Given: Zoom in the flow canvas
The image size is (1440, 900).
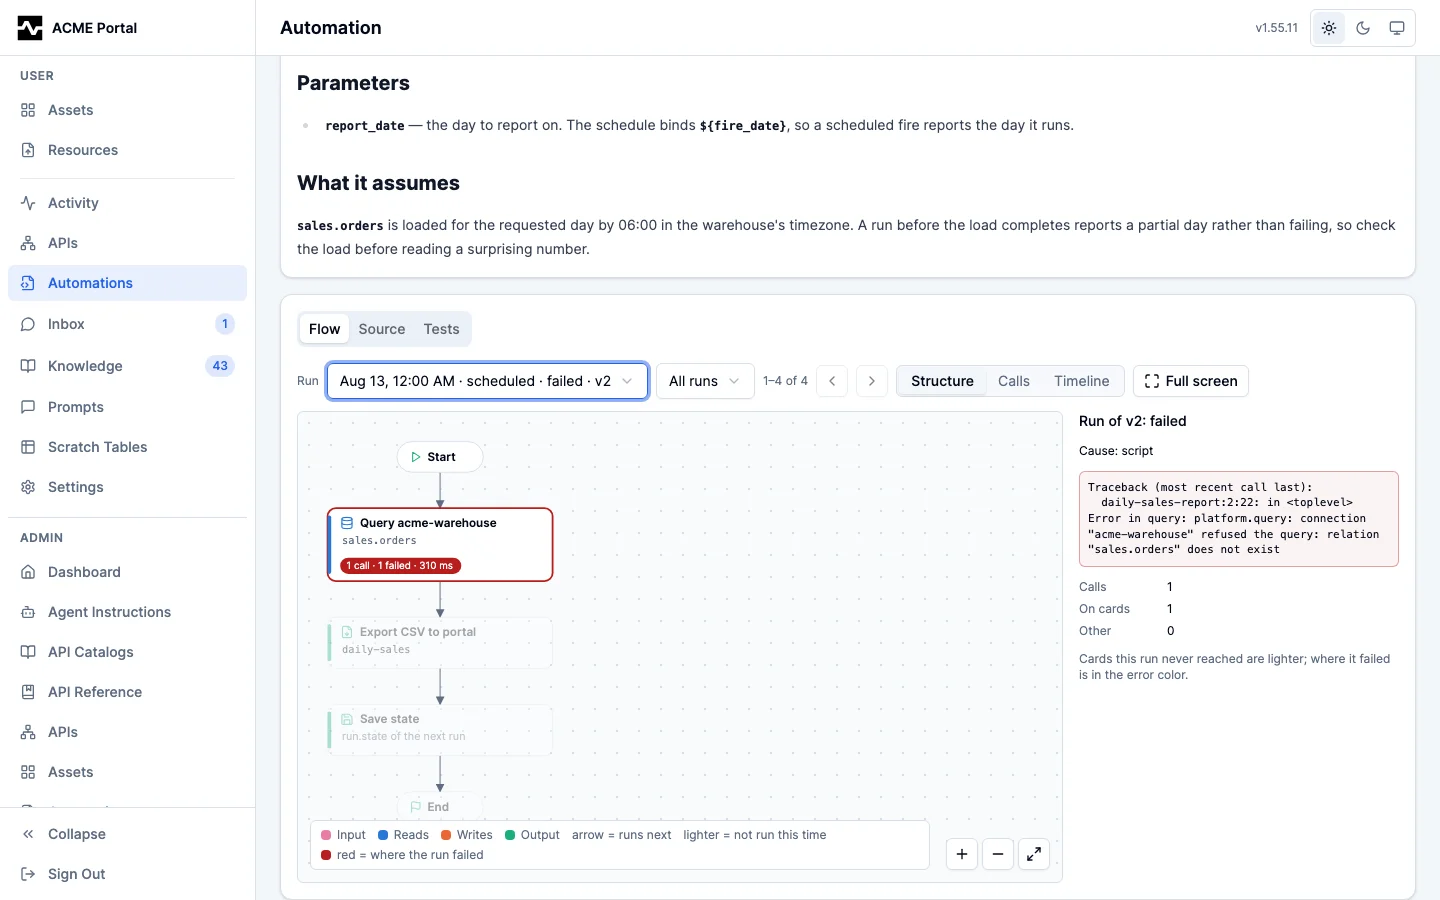Looking at the screenshot, I should point(962,854).
